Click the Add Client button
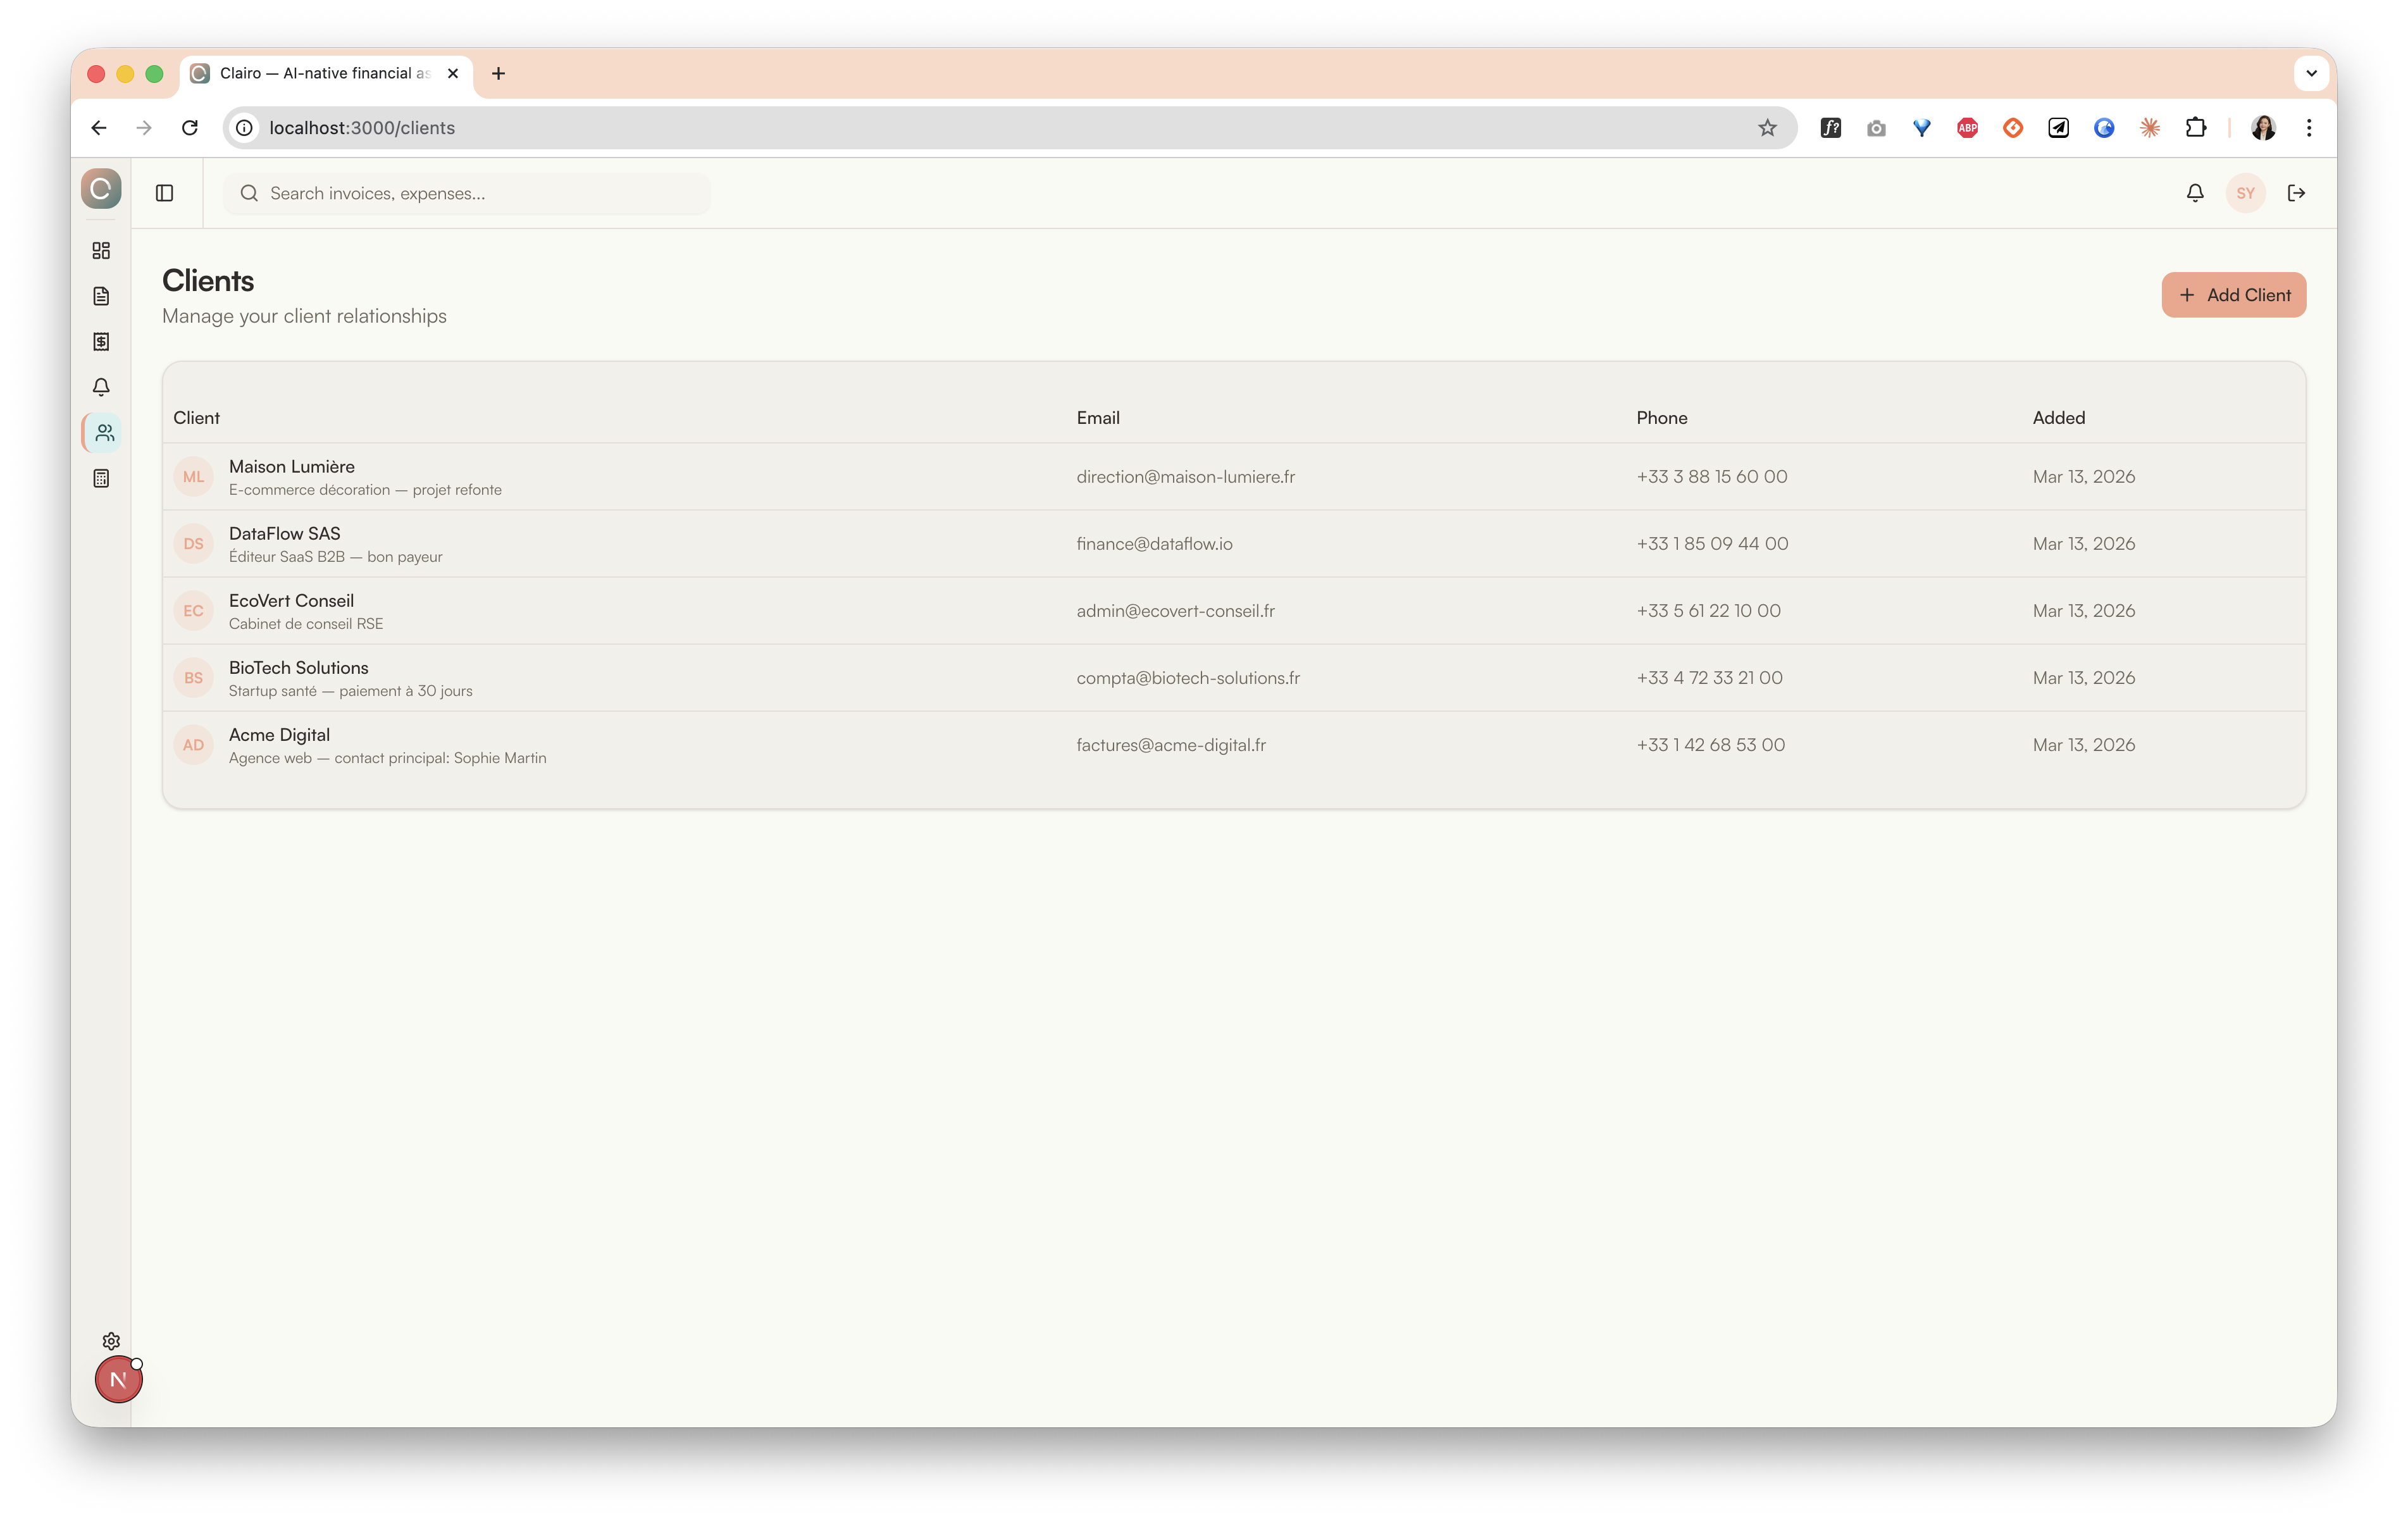Viewport: 2408px width, 1521px height. pyautogui.click(x=2233, y=295)
